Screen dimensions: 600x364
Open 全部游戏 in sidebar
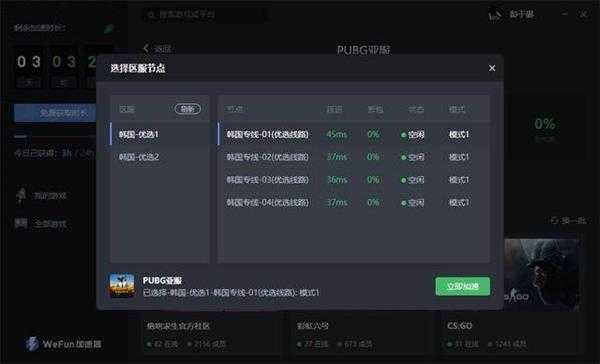coord(41,224)
